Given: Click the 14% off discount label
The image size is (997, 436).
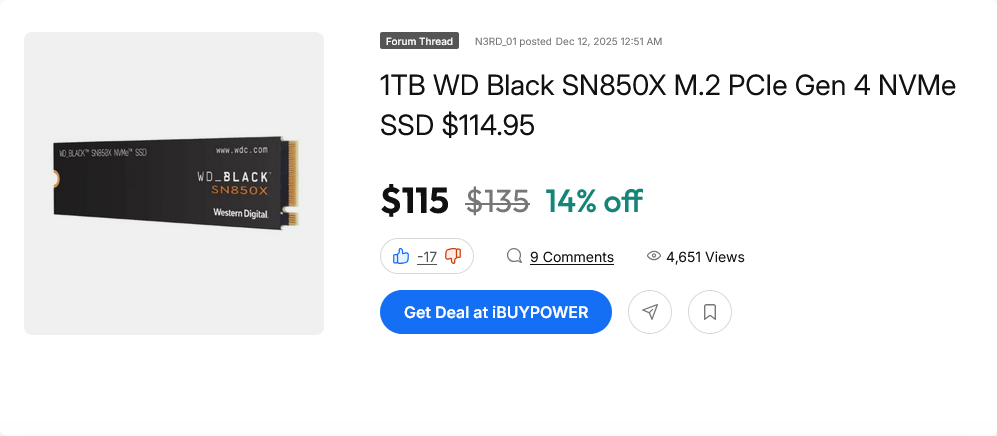Looking at the screenshot, I should tap(593, 201).
